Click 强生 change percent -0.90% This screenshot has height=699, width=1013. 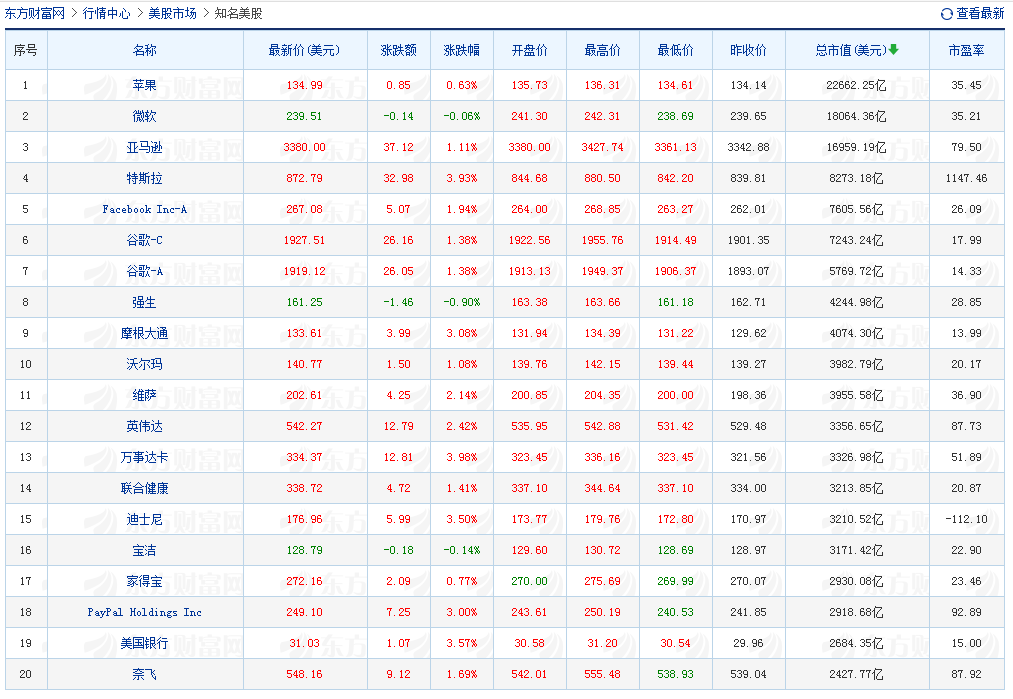[x=462, y=302]
